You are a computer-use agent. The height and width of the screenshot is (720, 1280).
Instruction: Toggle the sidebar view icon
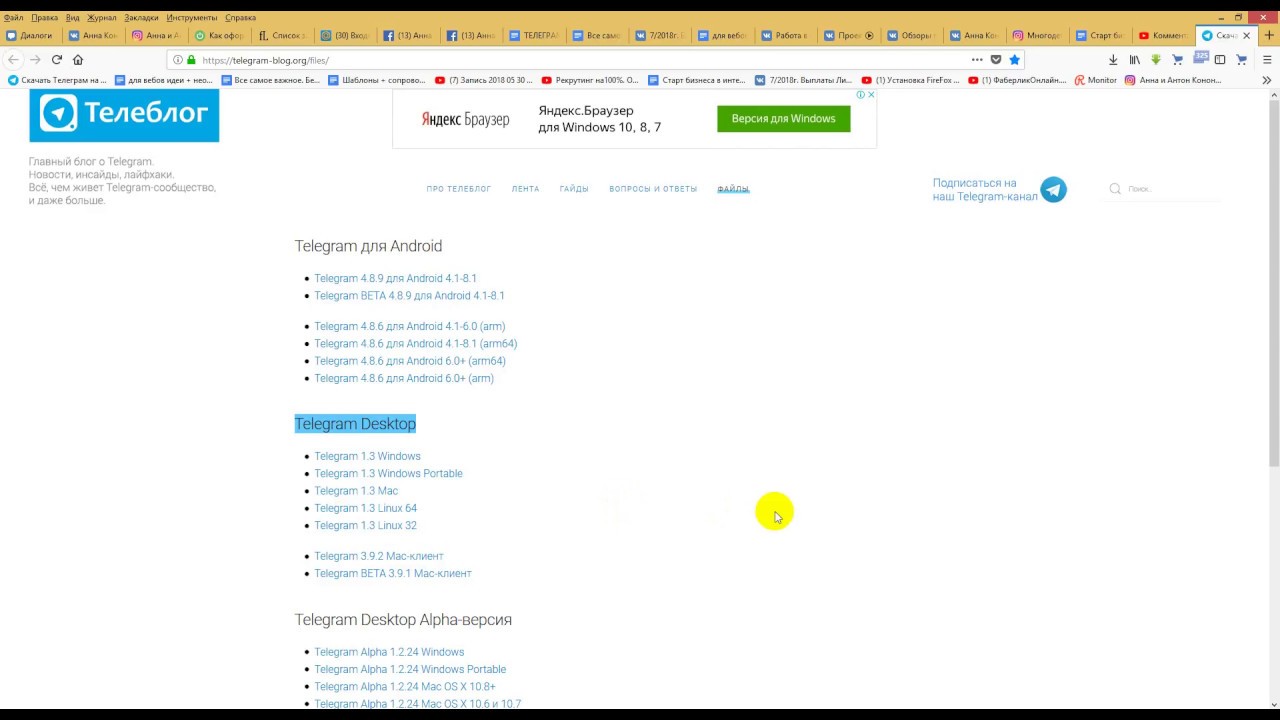pos(1220,60)
